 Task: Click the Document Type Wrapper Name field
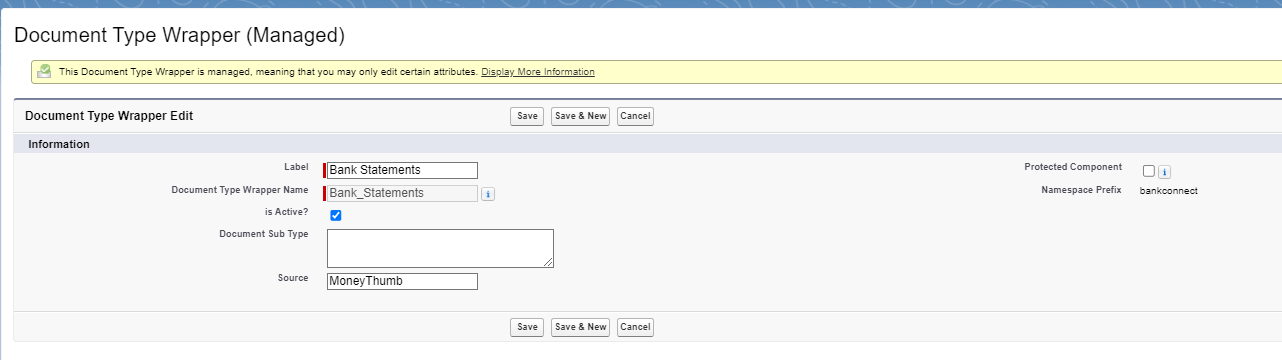pyautogui.click(x=402, y=193)
